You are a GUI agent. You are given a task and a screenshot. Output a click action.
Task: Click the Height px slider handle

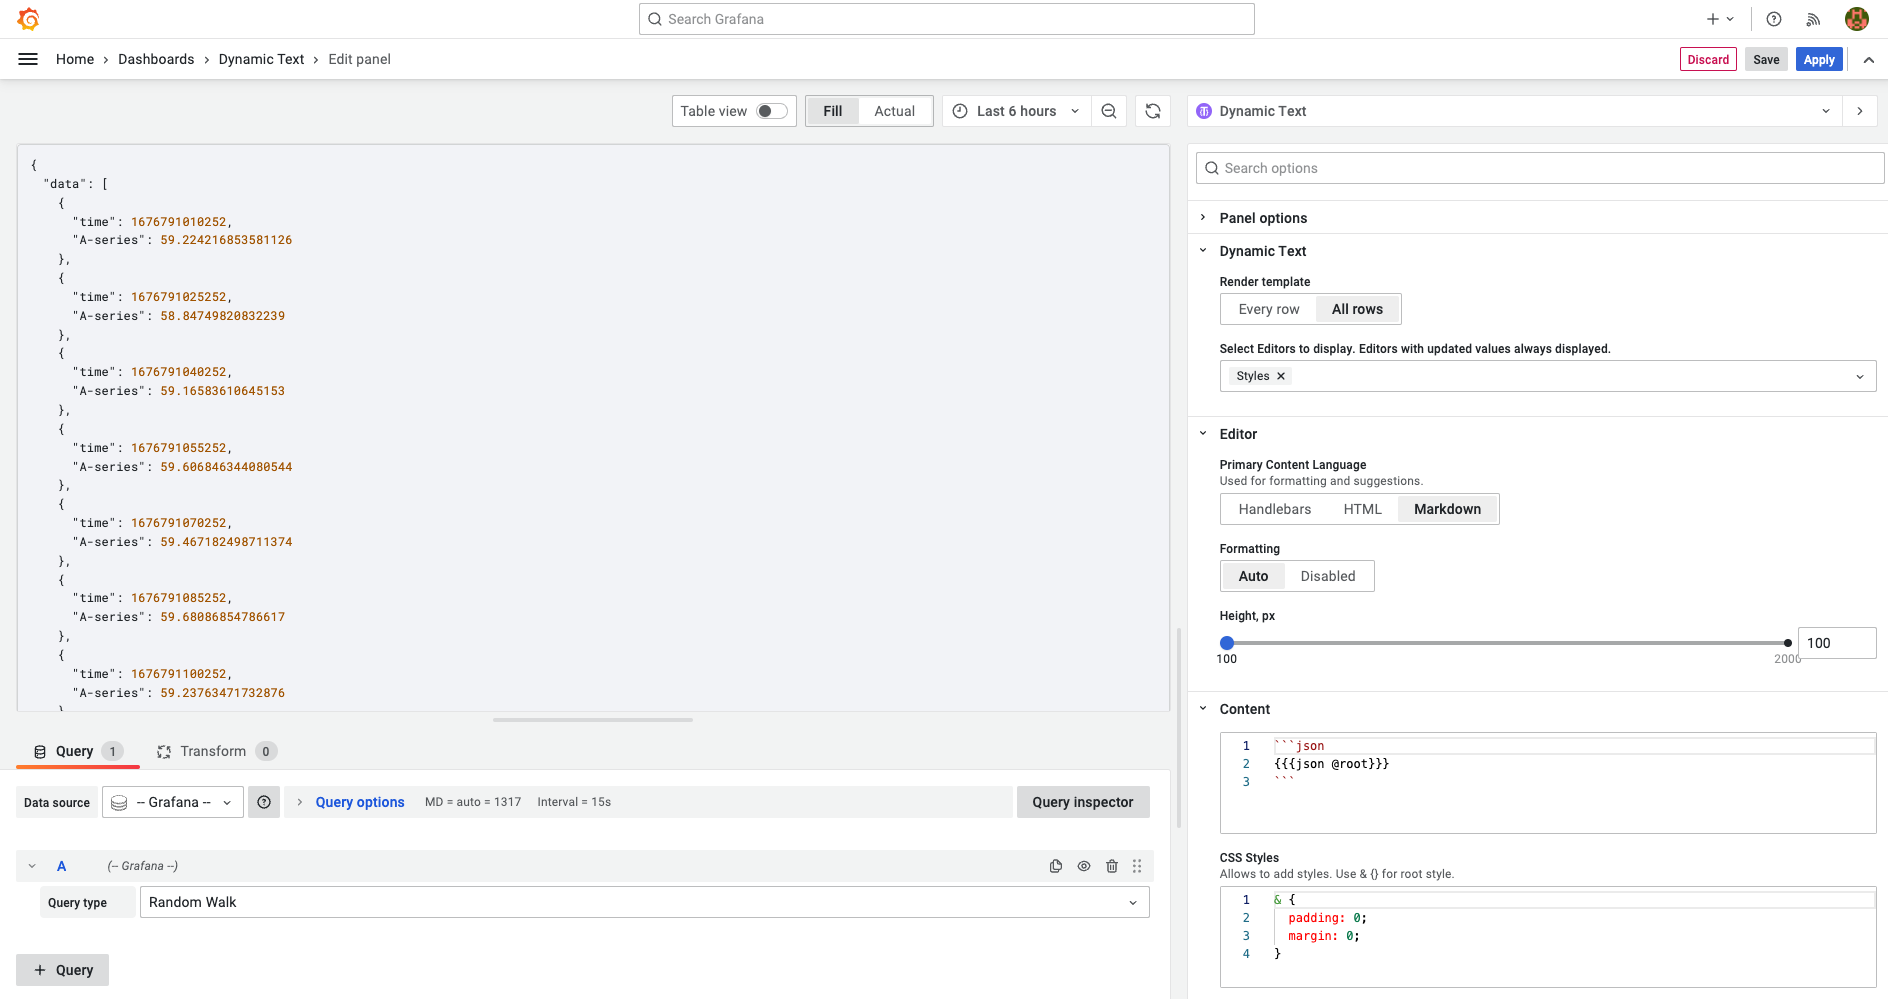(1227, 643)
